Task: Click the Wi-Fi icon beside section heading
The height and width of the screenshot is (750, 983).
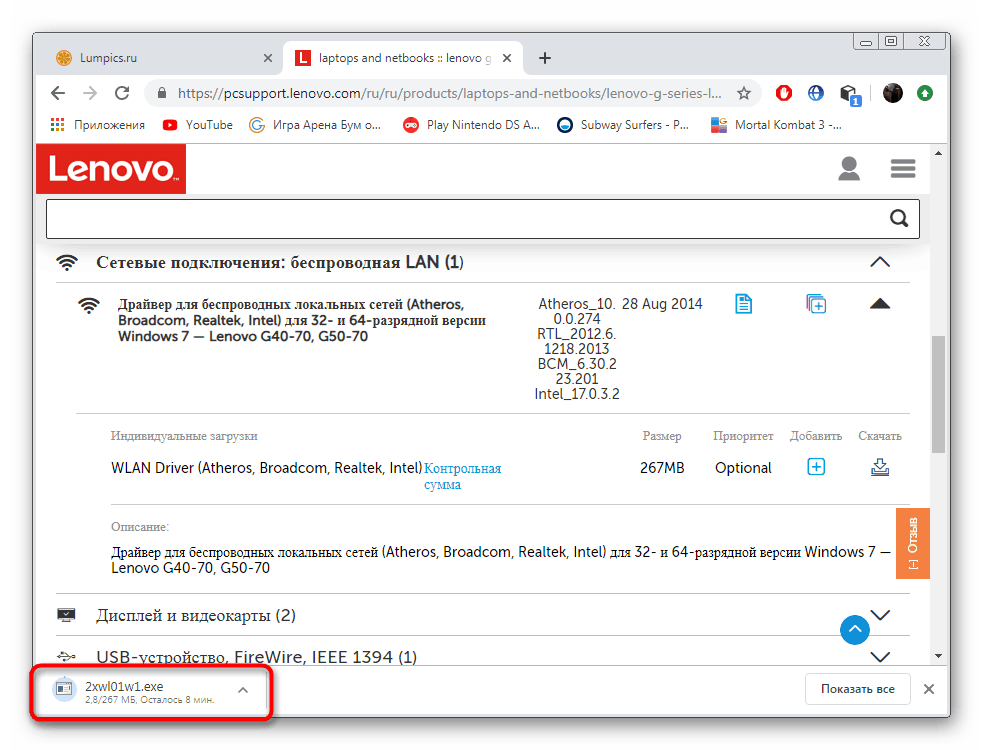Action: click(67, 262)
